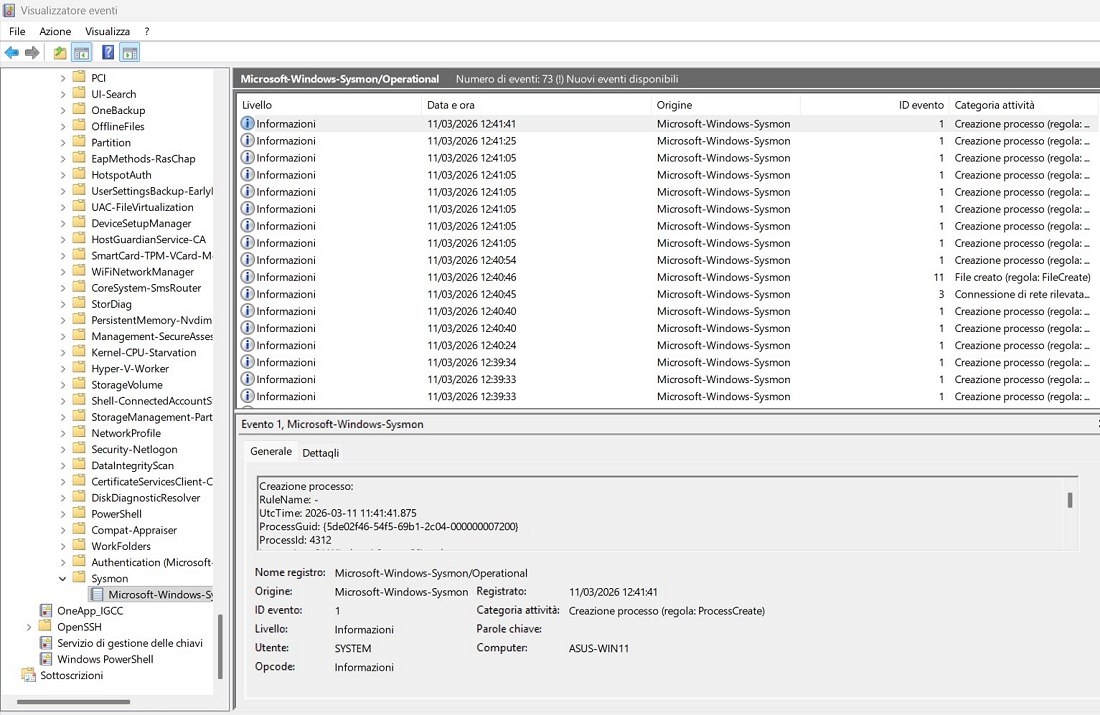Click the back navigation arrow

[x=12, y=51]
